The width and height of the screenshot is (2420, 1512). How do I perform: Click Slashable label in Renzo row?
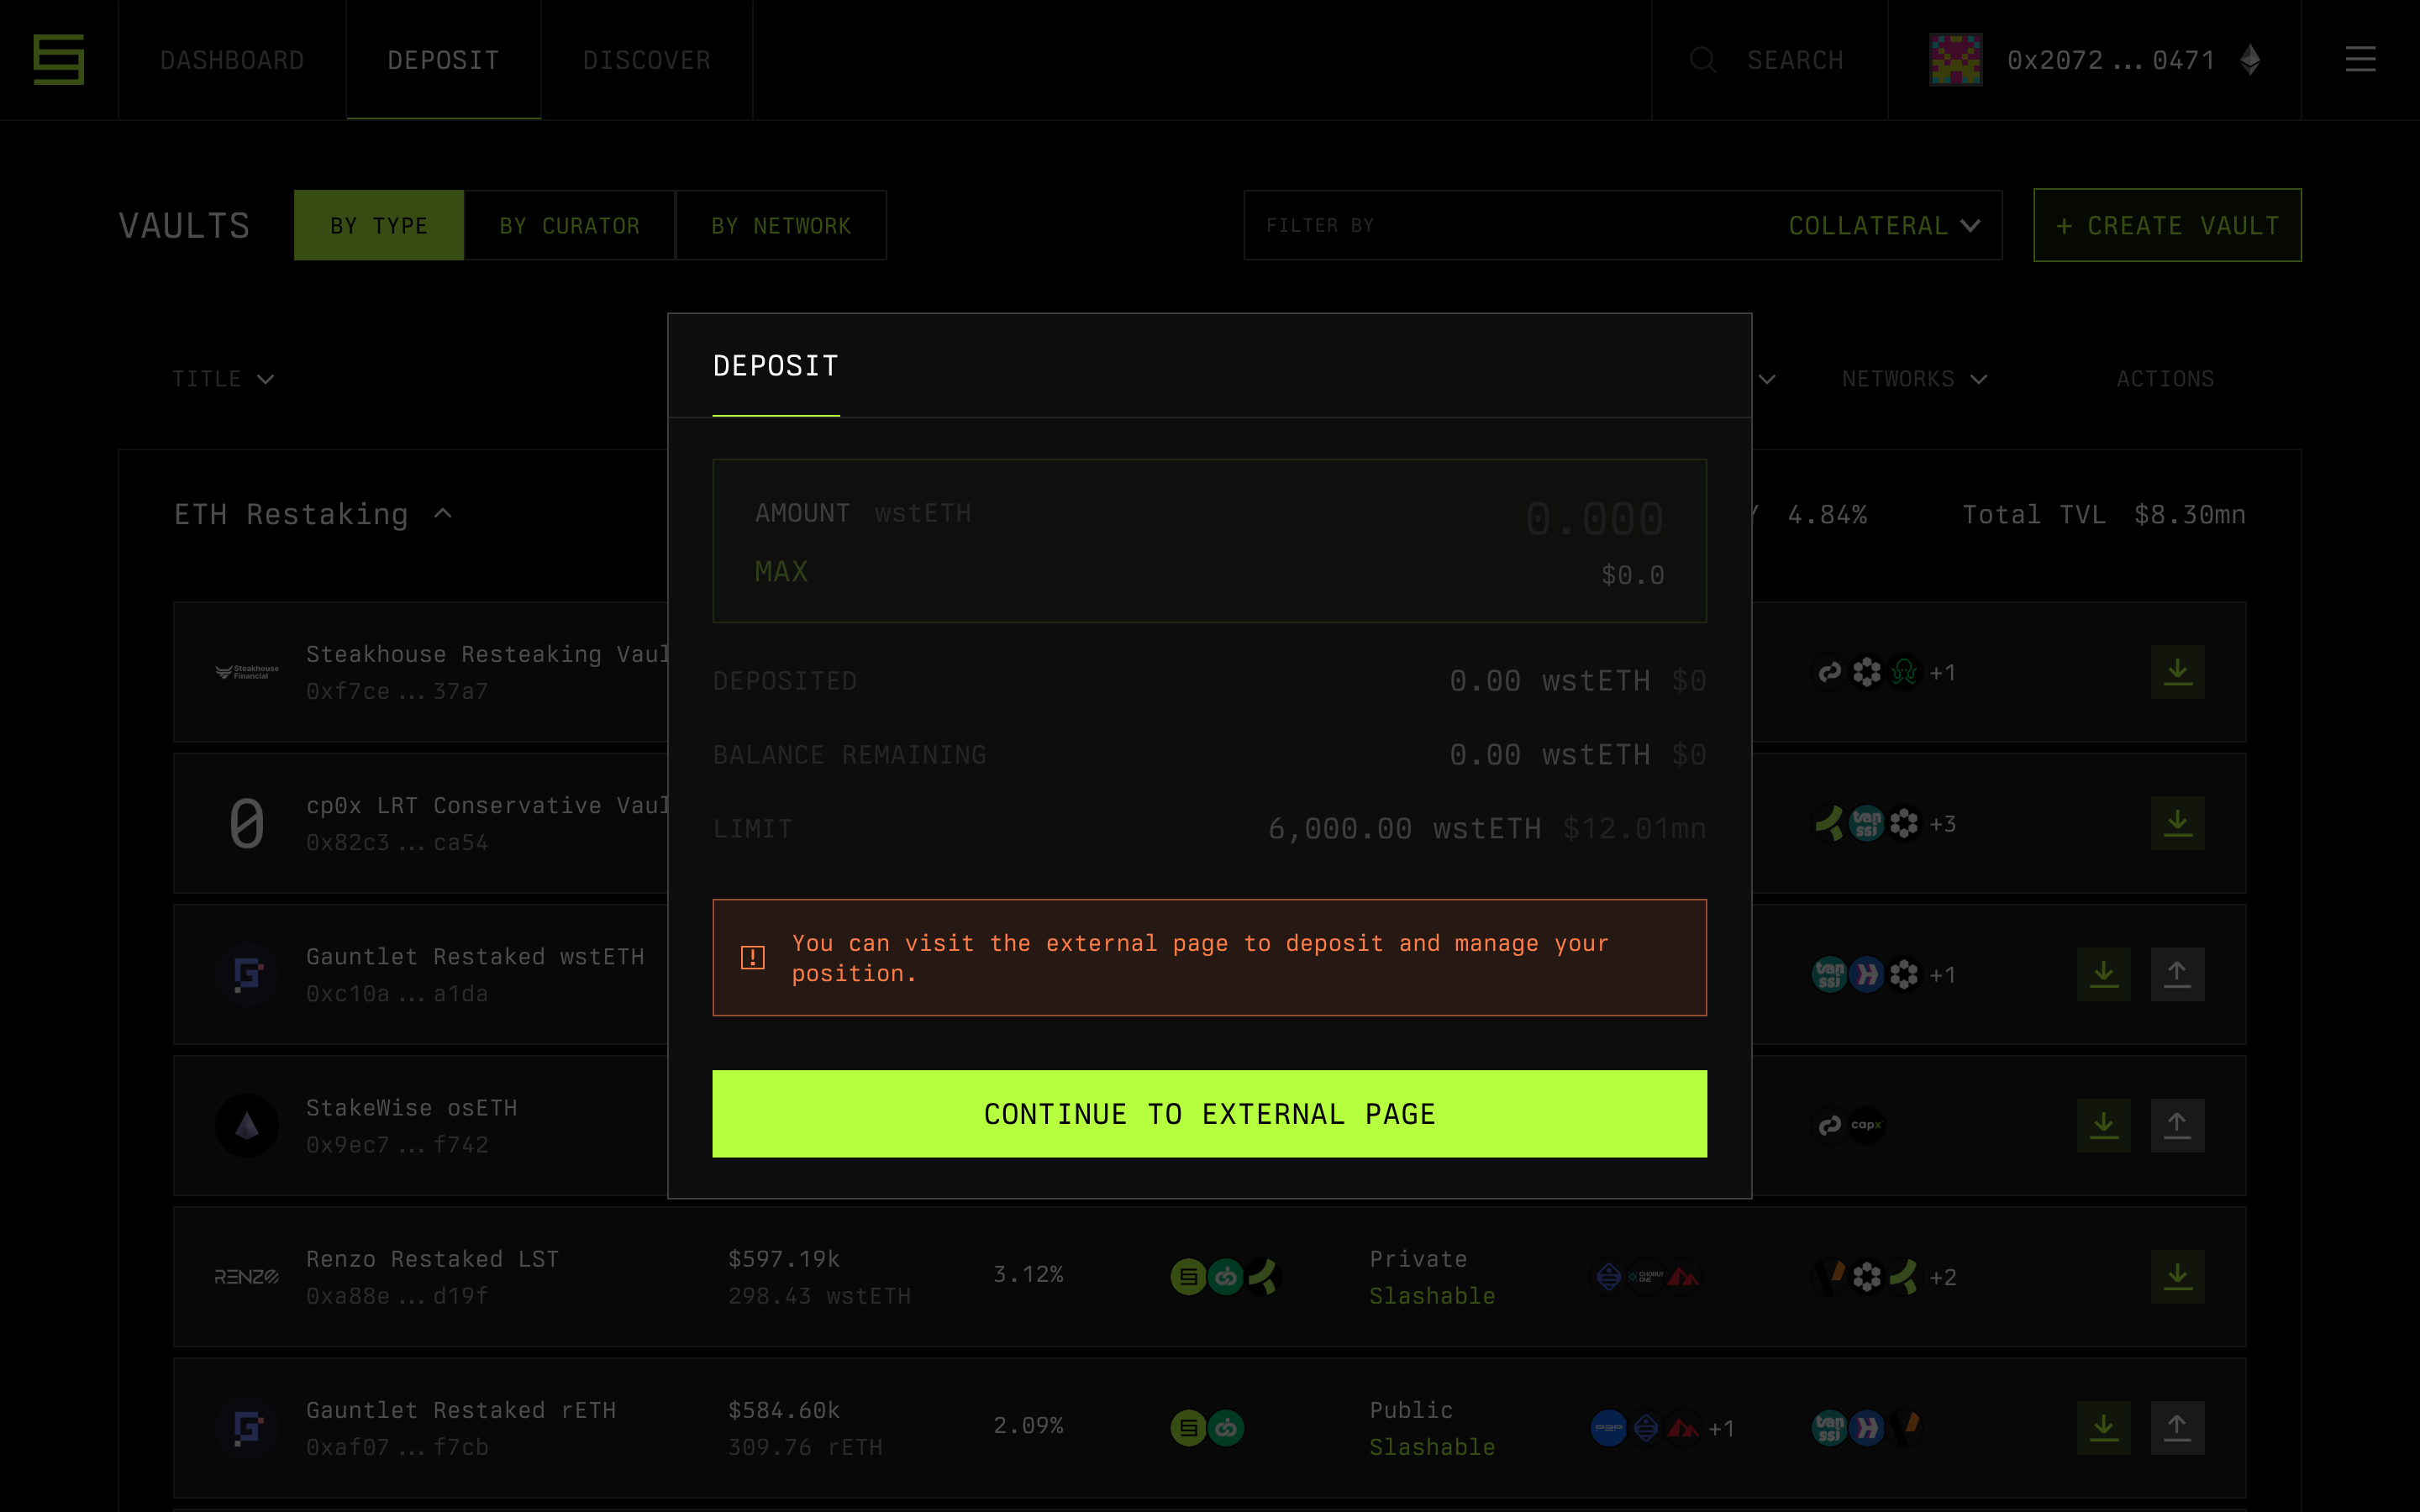[x=1432, y=1296]
